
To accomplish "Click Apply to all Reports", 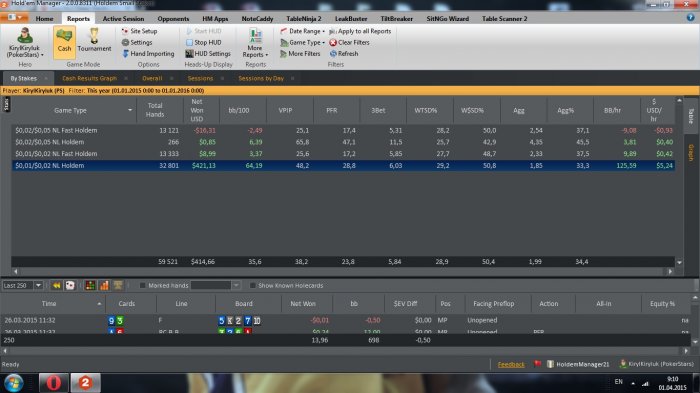I will (x=360, y=31).
